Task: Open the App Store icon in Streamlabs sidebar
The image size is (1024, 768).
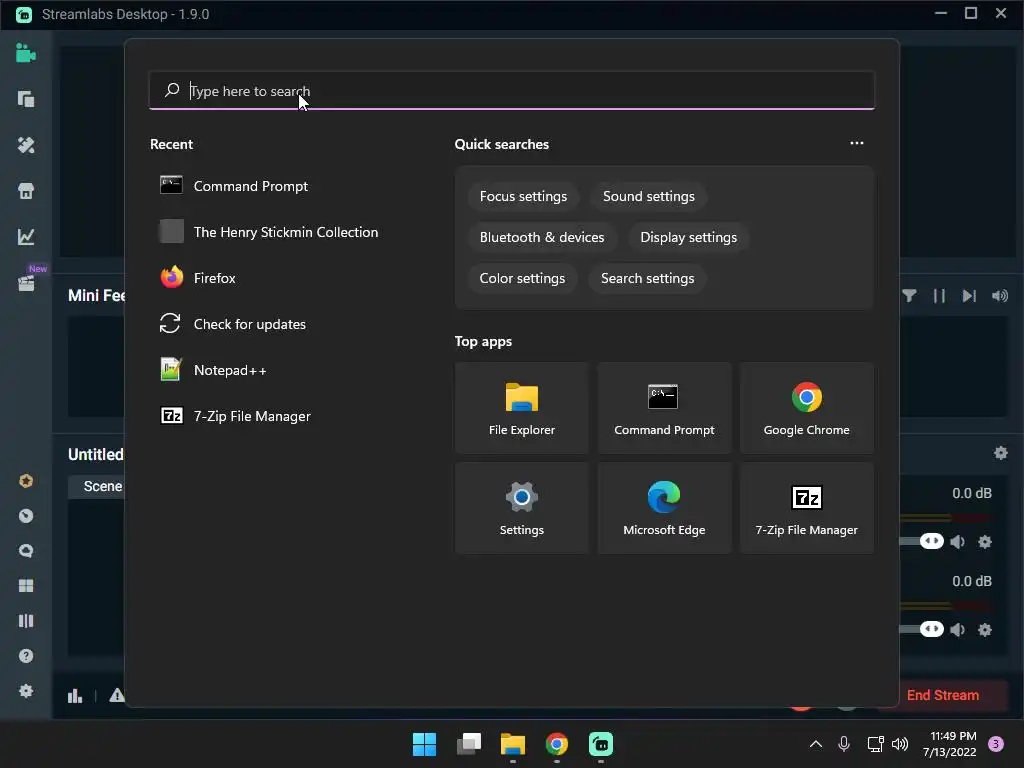Action: (25, 191)
